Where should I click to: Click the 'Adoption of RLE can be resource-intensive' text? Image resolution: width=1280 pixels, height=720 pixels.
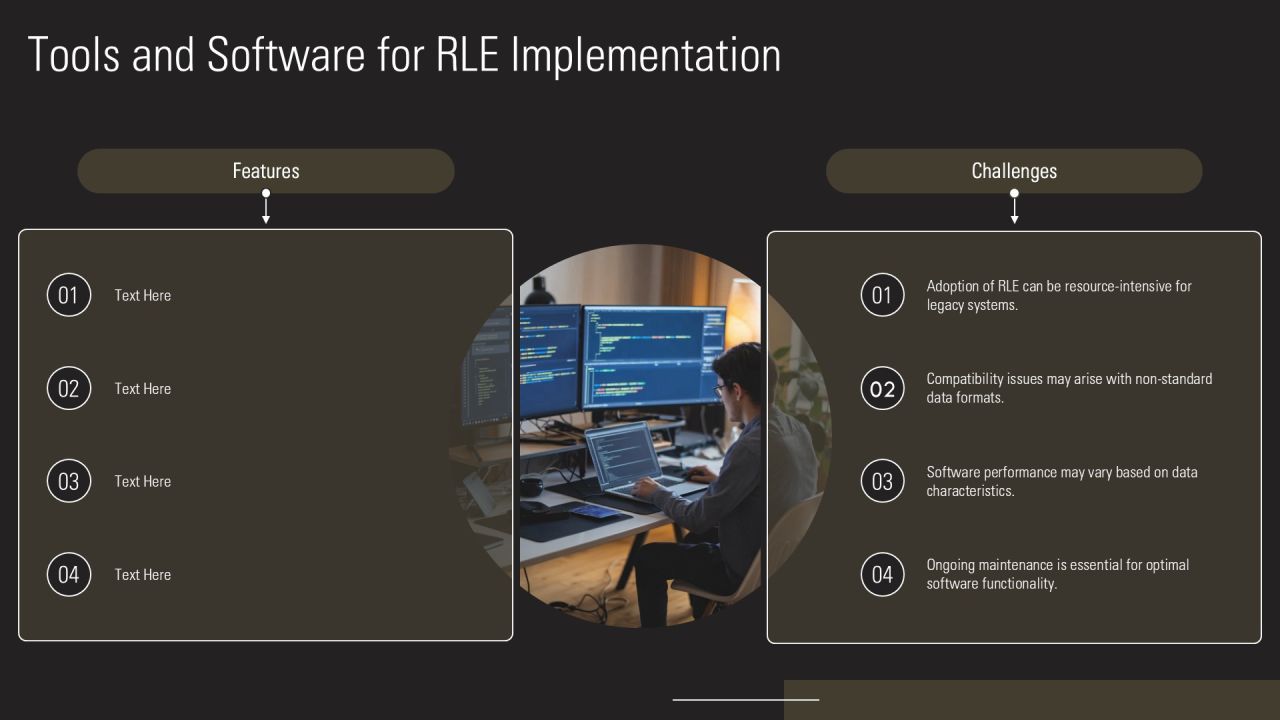(1059, 295)
